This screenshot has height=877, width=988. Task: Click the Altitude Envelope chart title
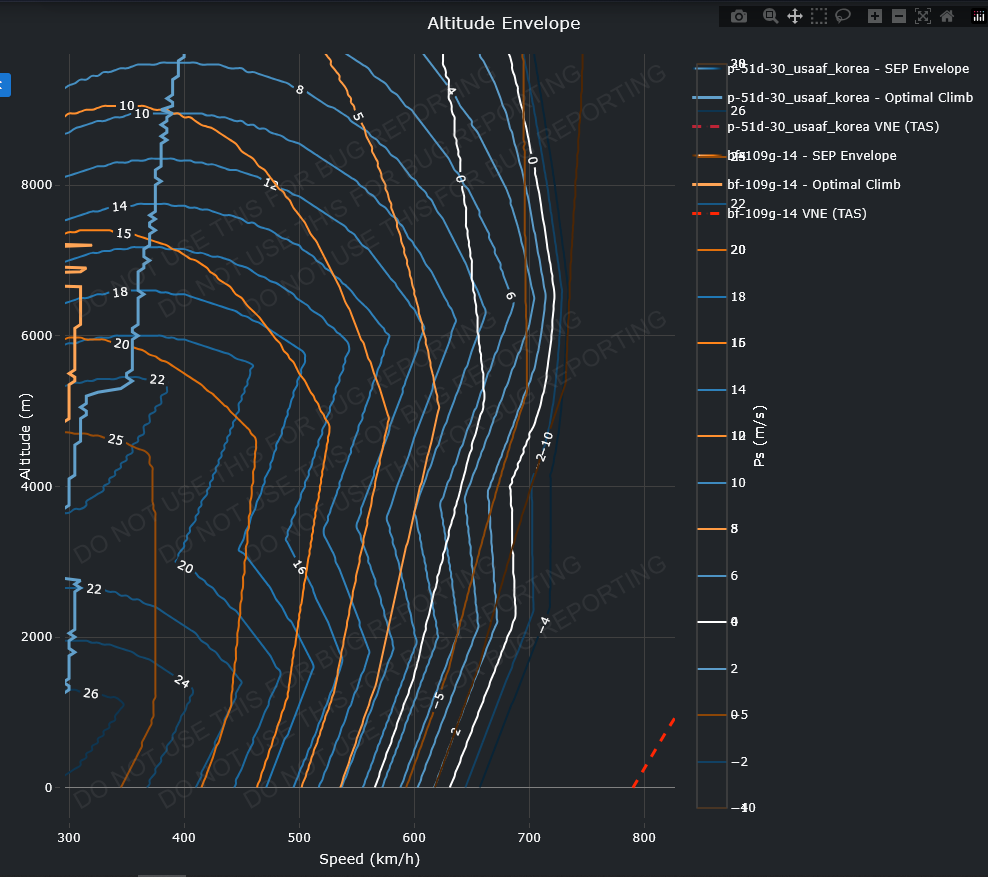(x=503, y=23)
